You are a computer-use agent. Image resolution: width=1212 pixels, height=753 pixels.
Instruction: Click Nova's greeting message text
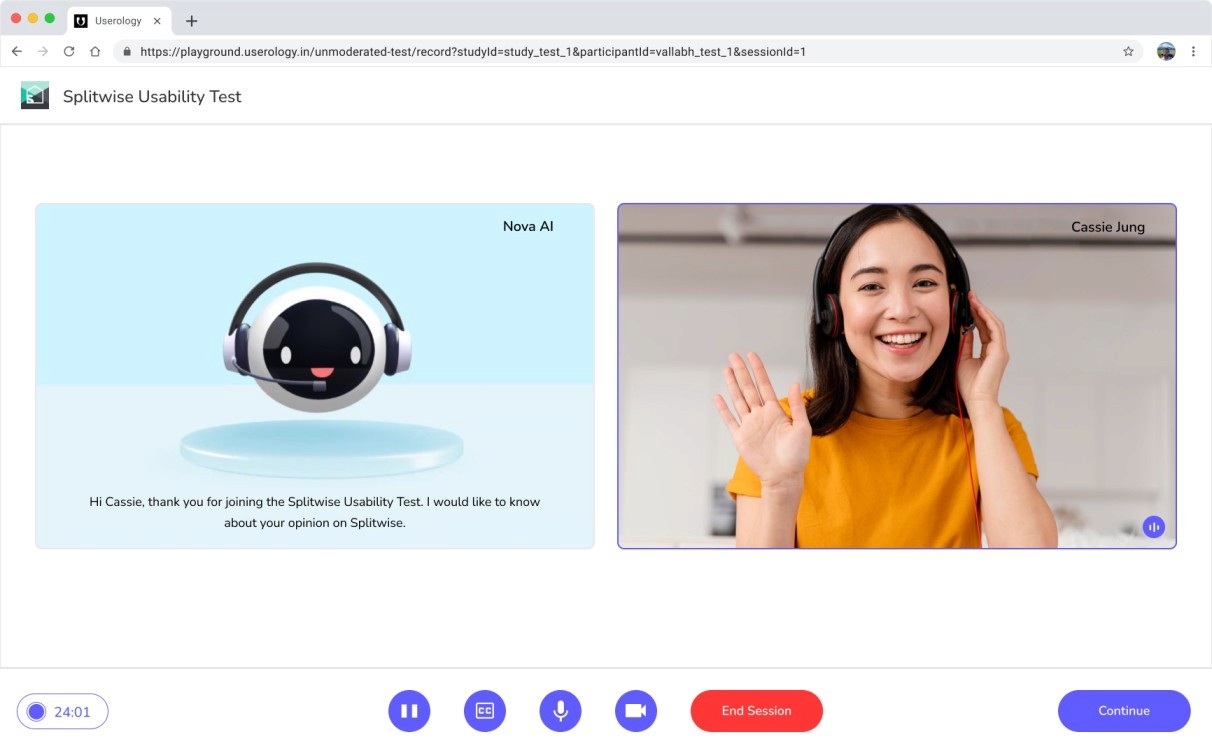point(315,512)
